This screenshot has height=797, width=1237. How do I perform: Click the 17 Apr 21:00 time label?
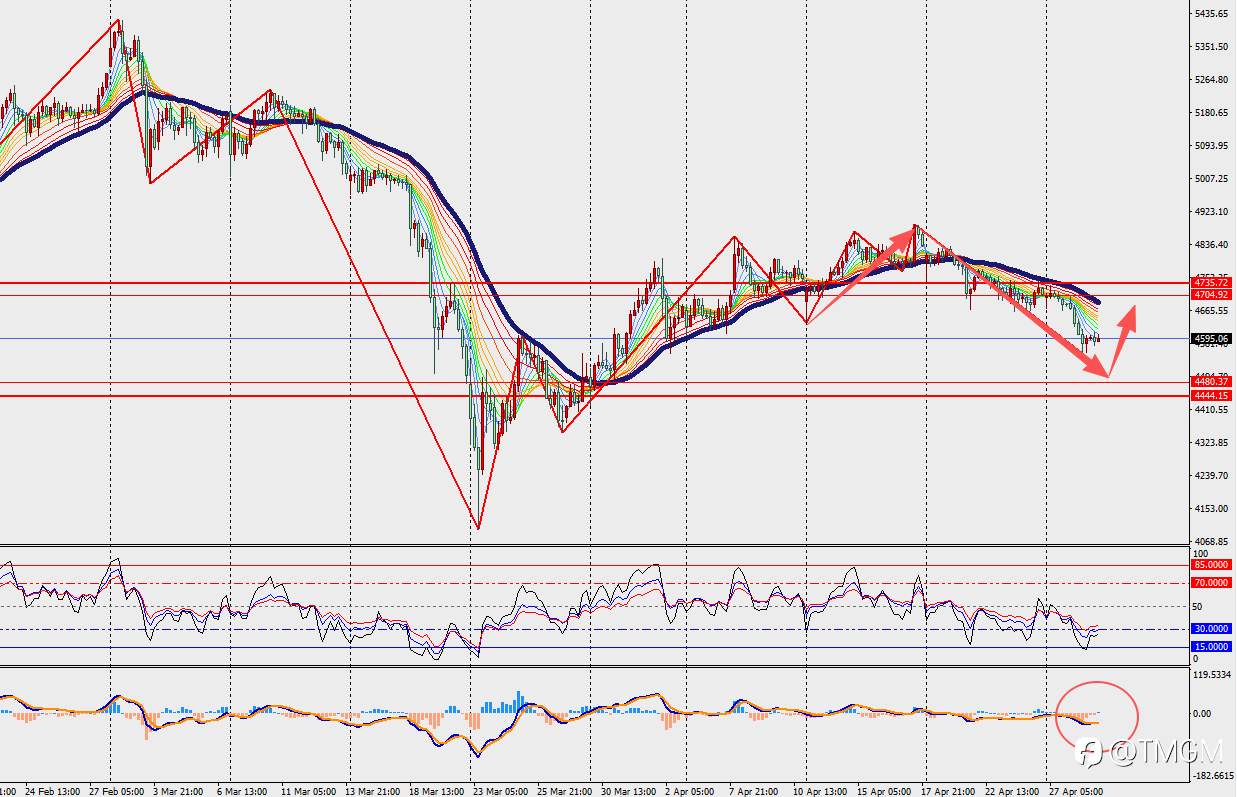pyautogui.click(x=948, y=791)
